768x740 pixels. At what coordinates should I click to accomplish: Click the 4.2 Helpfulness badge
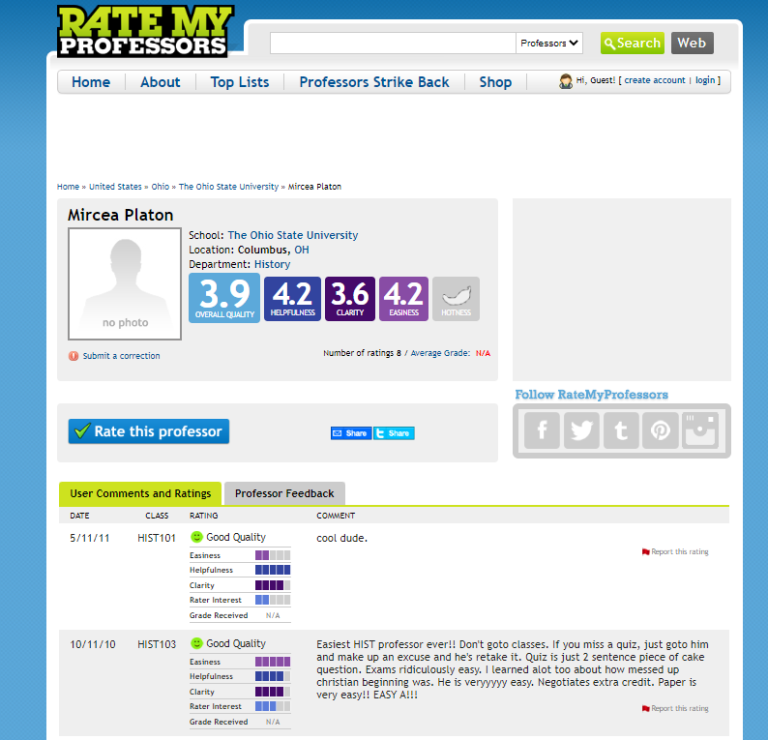pyautogui.click(x=292, y=299)
